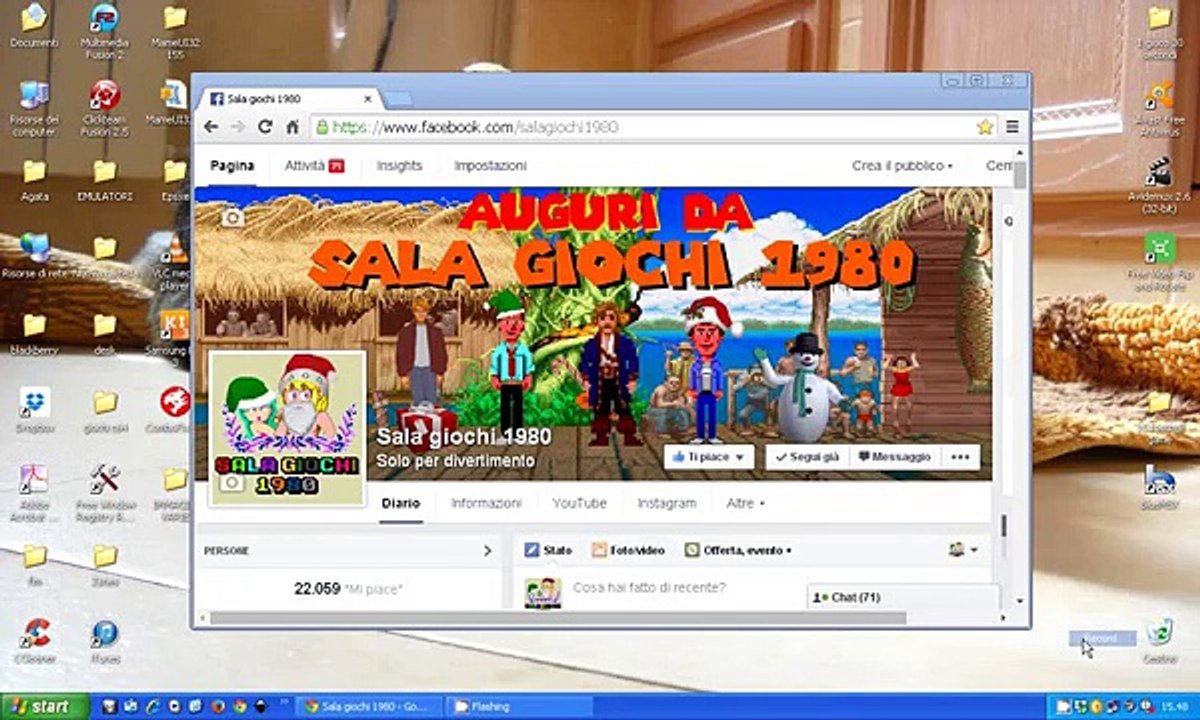Open Multimedia Fusion 2 desktop icon
The height and width of the screenshot is (720, 1200).
(x=103, y=30)
